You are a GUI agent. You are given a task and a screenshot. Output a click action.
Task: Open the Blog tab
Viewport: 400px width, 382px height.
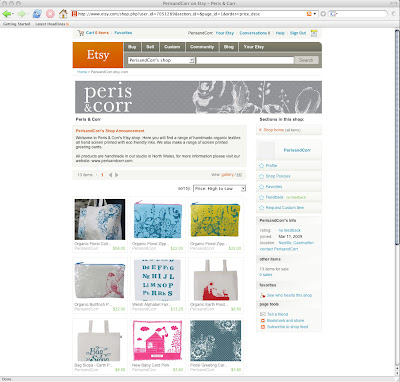click(229, 47)
